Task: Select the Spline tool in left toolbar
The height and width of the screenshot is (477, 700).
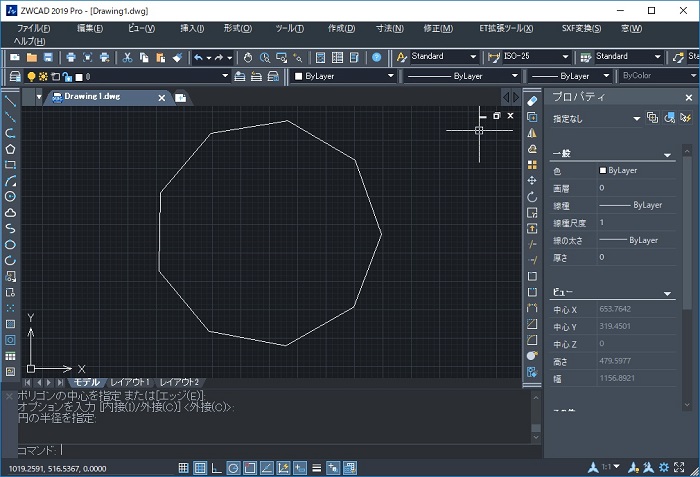Action: pyautogui.click(x=10, y=229)
